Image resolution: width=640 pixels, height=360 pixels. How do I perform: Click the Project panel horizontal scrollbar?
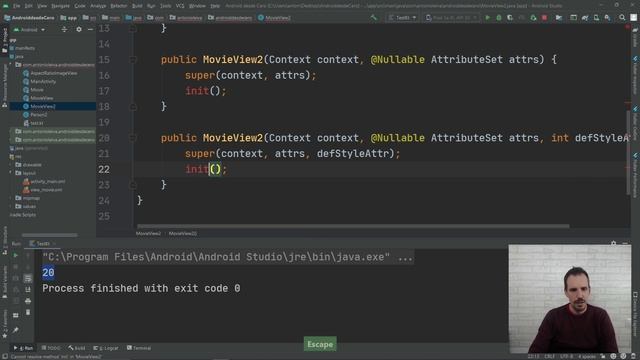[49, 235]
